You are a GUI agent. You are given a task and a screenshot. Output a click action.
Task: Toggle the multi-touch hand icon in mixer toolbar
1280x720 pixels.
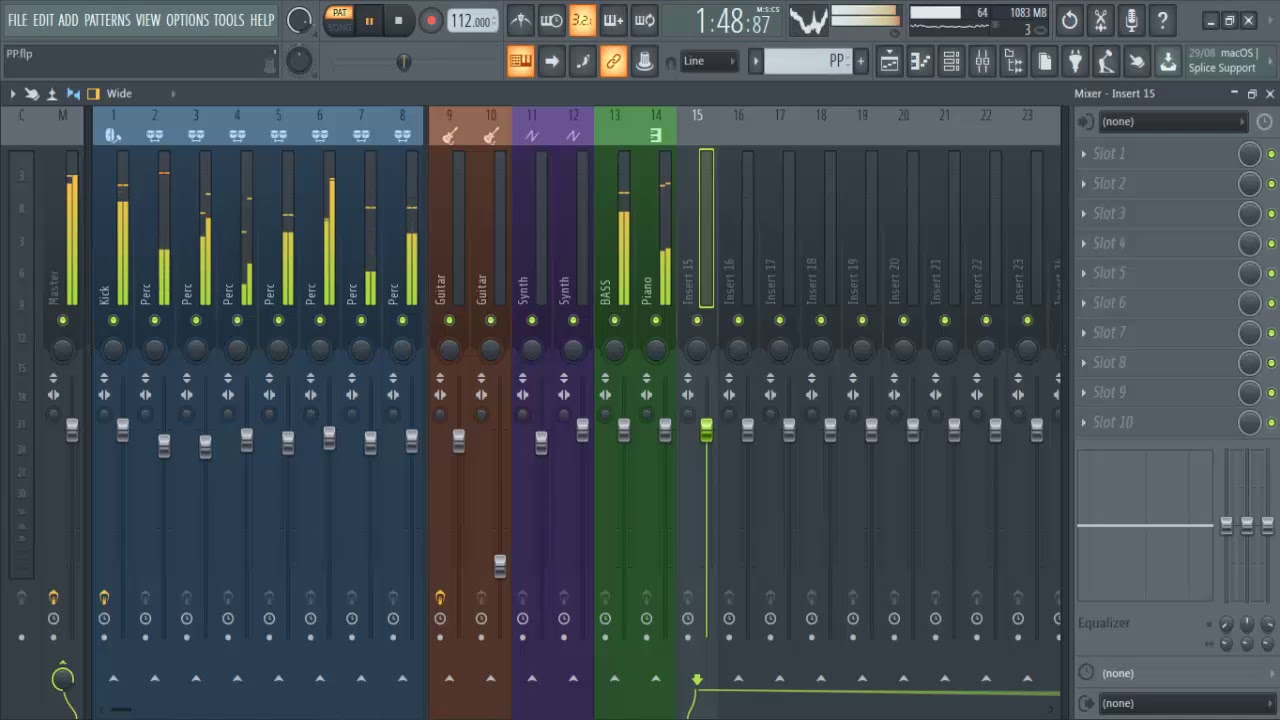(31, 94)
